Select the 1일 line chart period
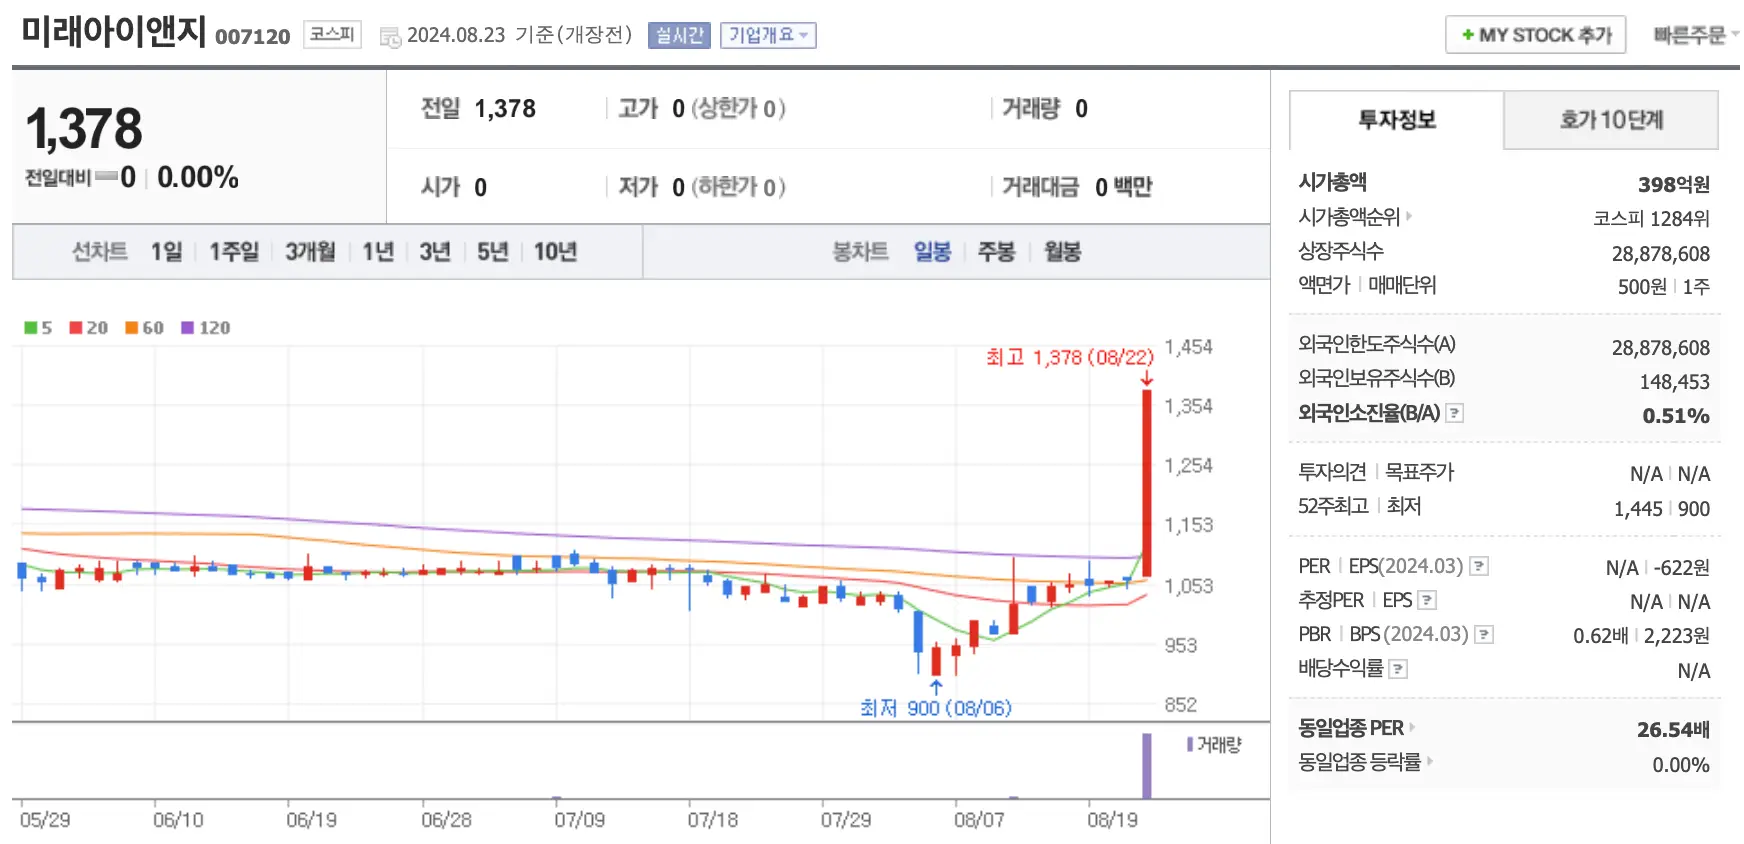This screenshot has height=844, width=1744. tap(167, 251)
